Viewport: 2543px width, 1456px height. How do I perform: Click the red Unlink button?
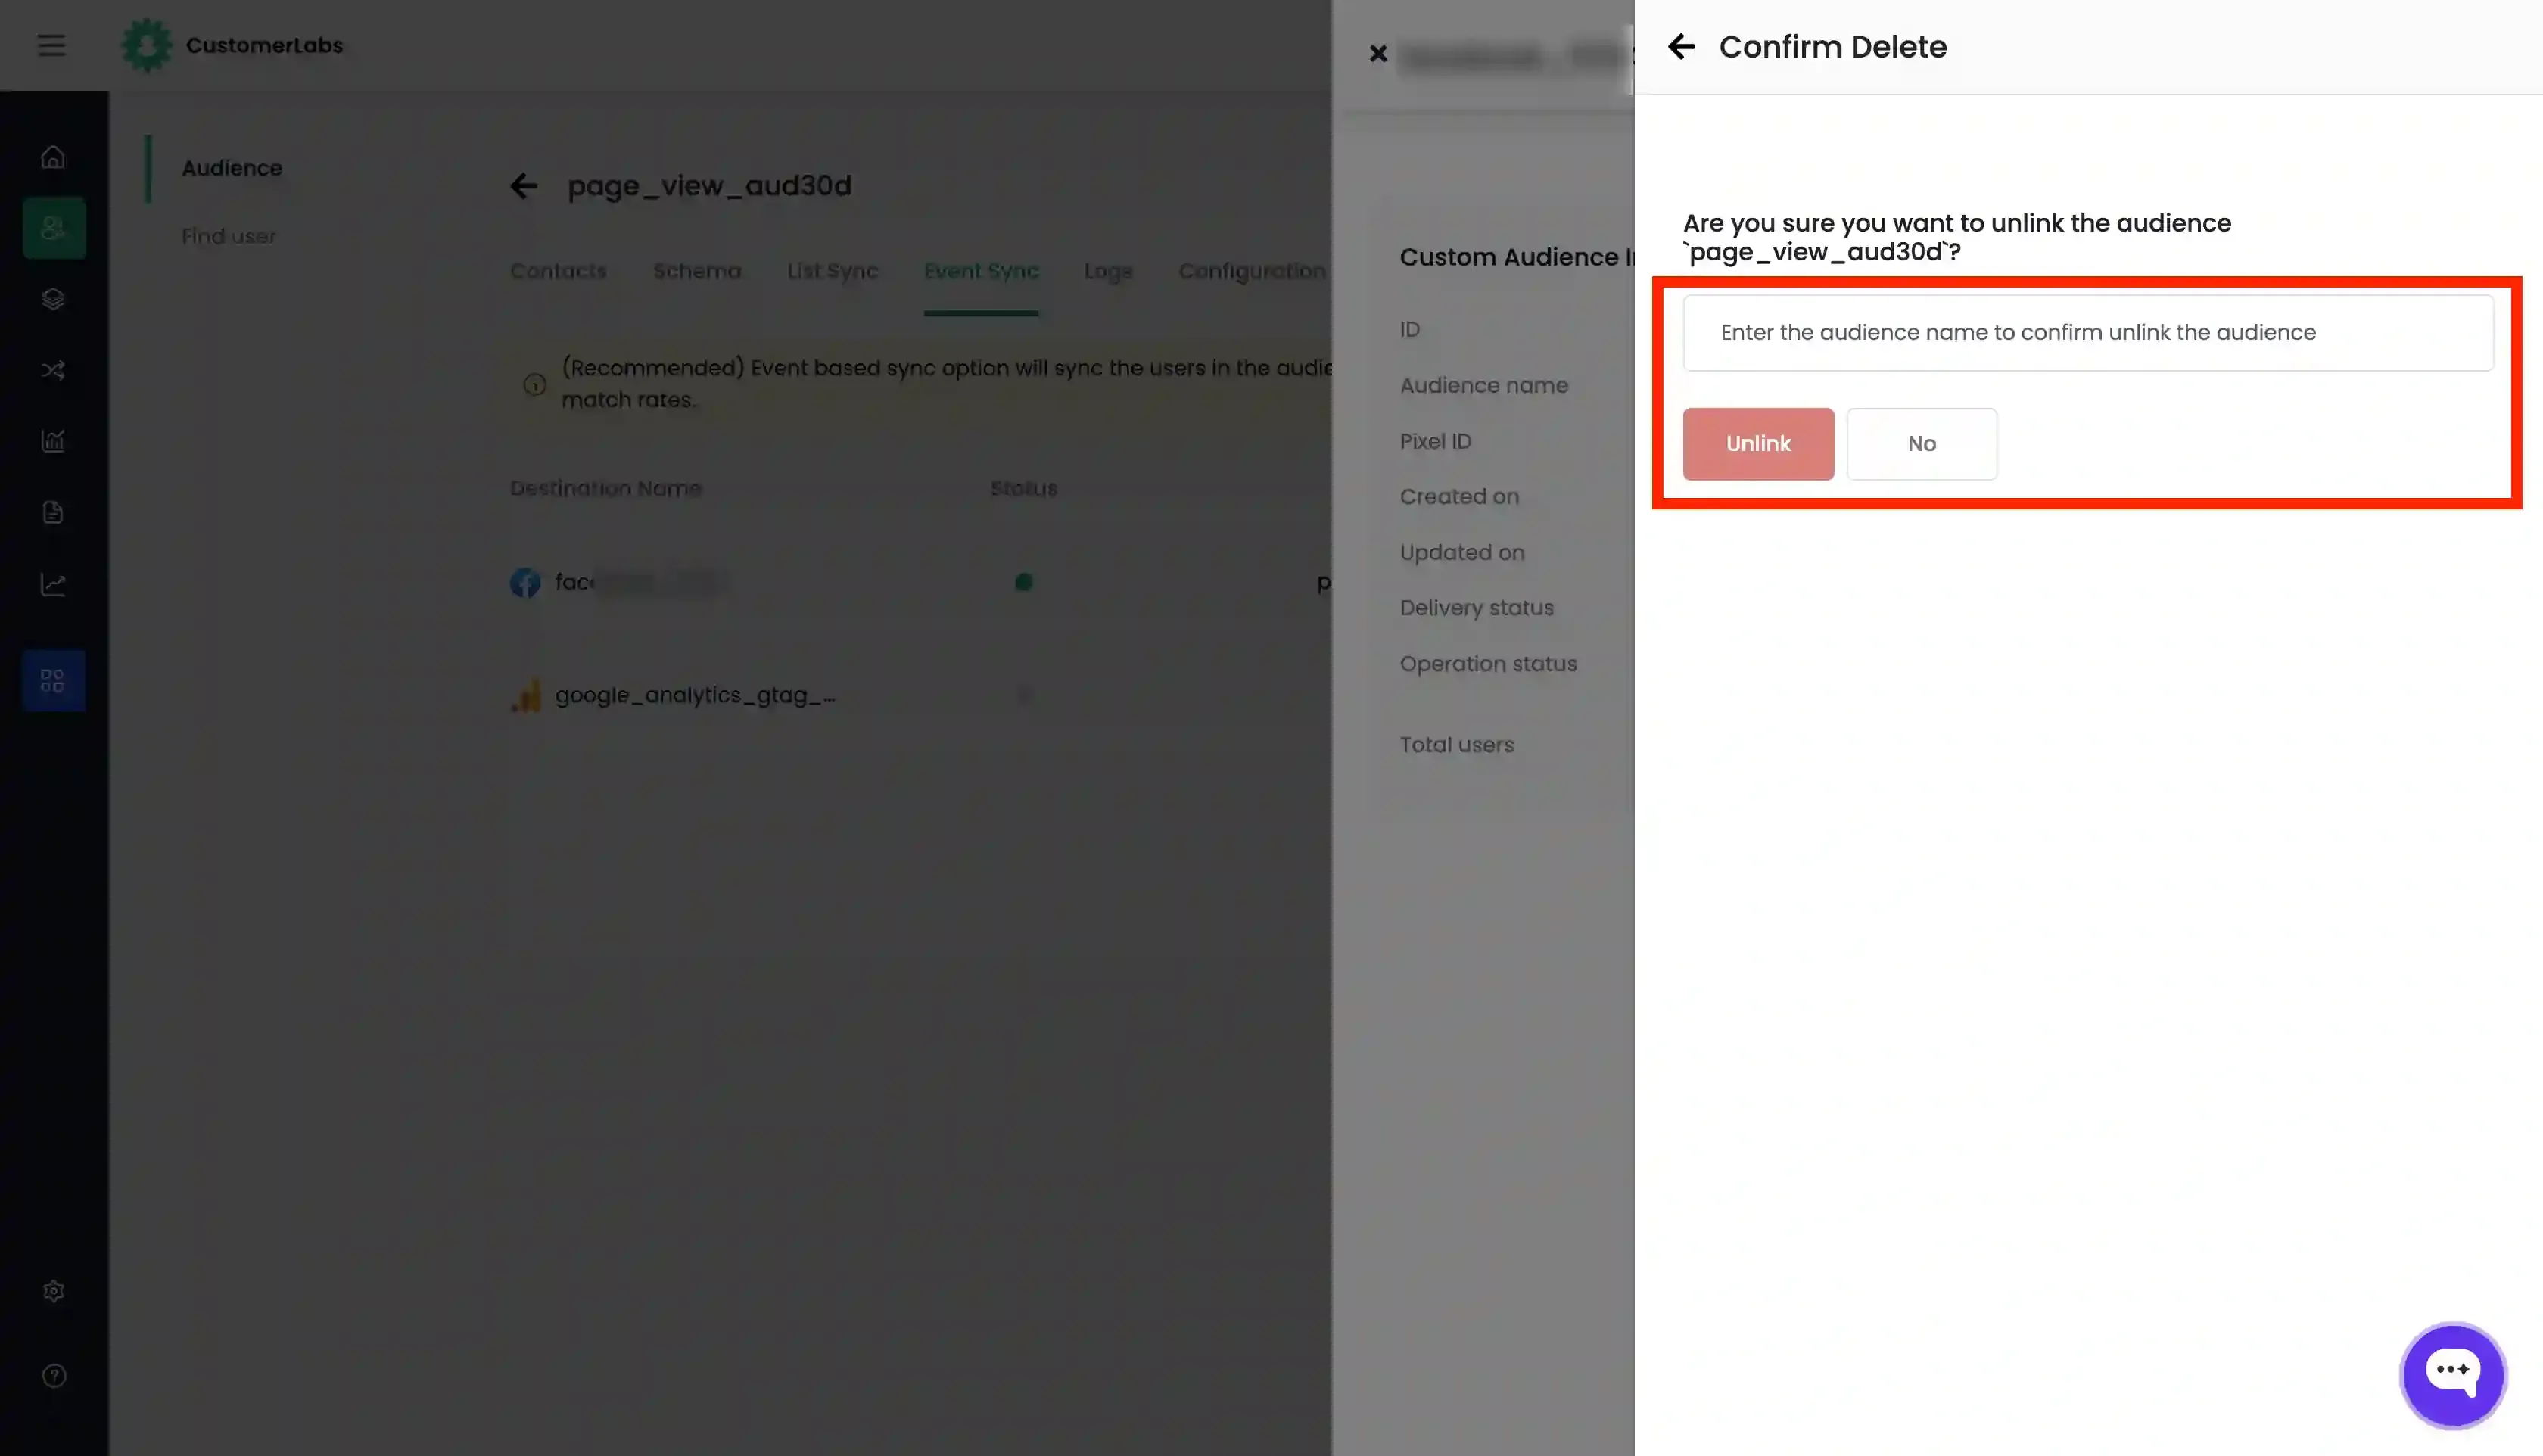tap(1758, 444)
